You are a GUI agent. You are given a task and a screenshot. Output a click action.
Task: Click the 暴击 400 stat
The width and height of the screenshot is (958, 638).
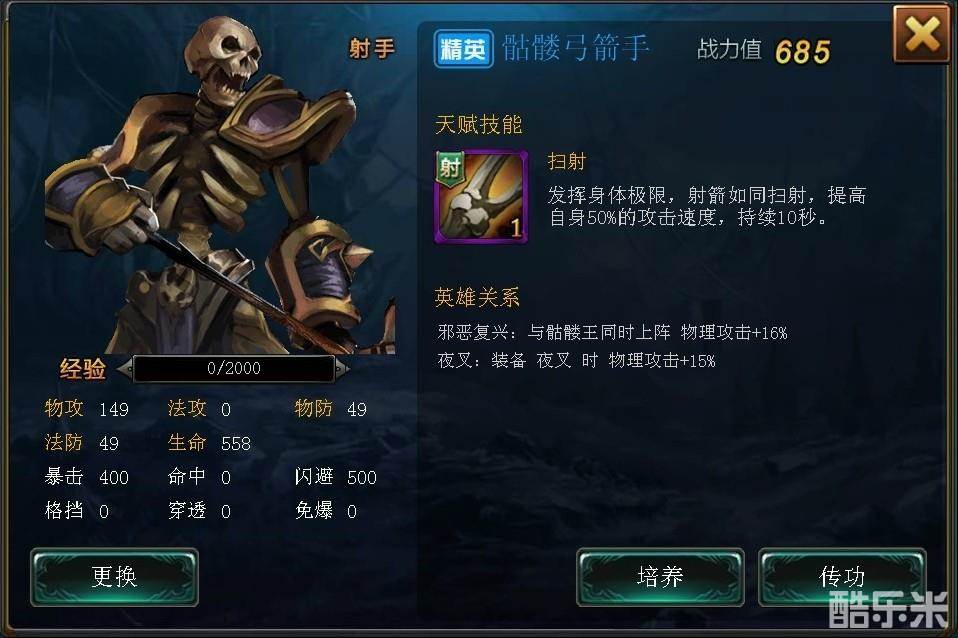86,477
